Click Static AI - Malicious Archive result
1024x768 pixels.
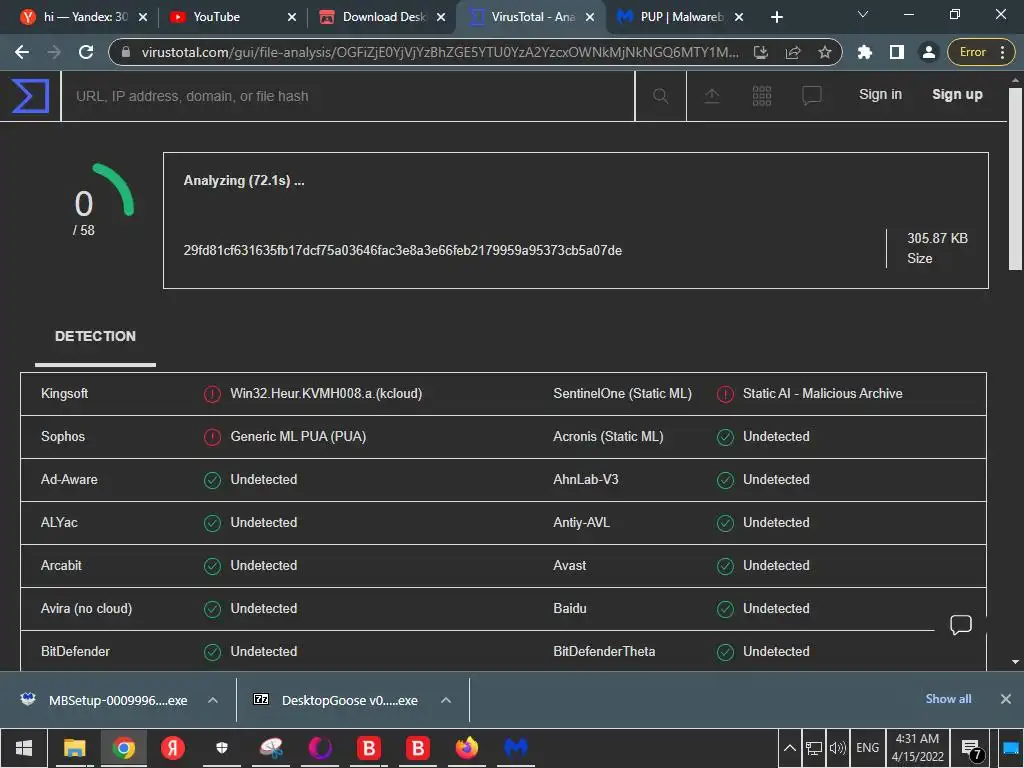click(x=822, y=394)
